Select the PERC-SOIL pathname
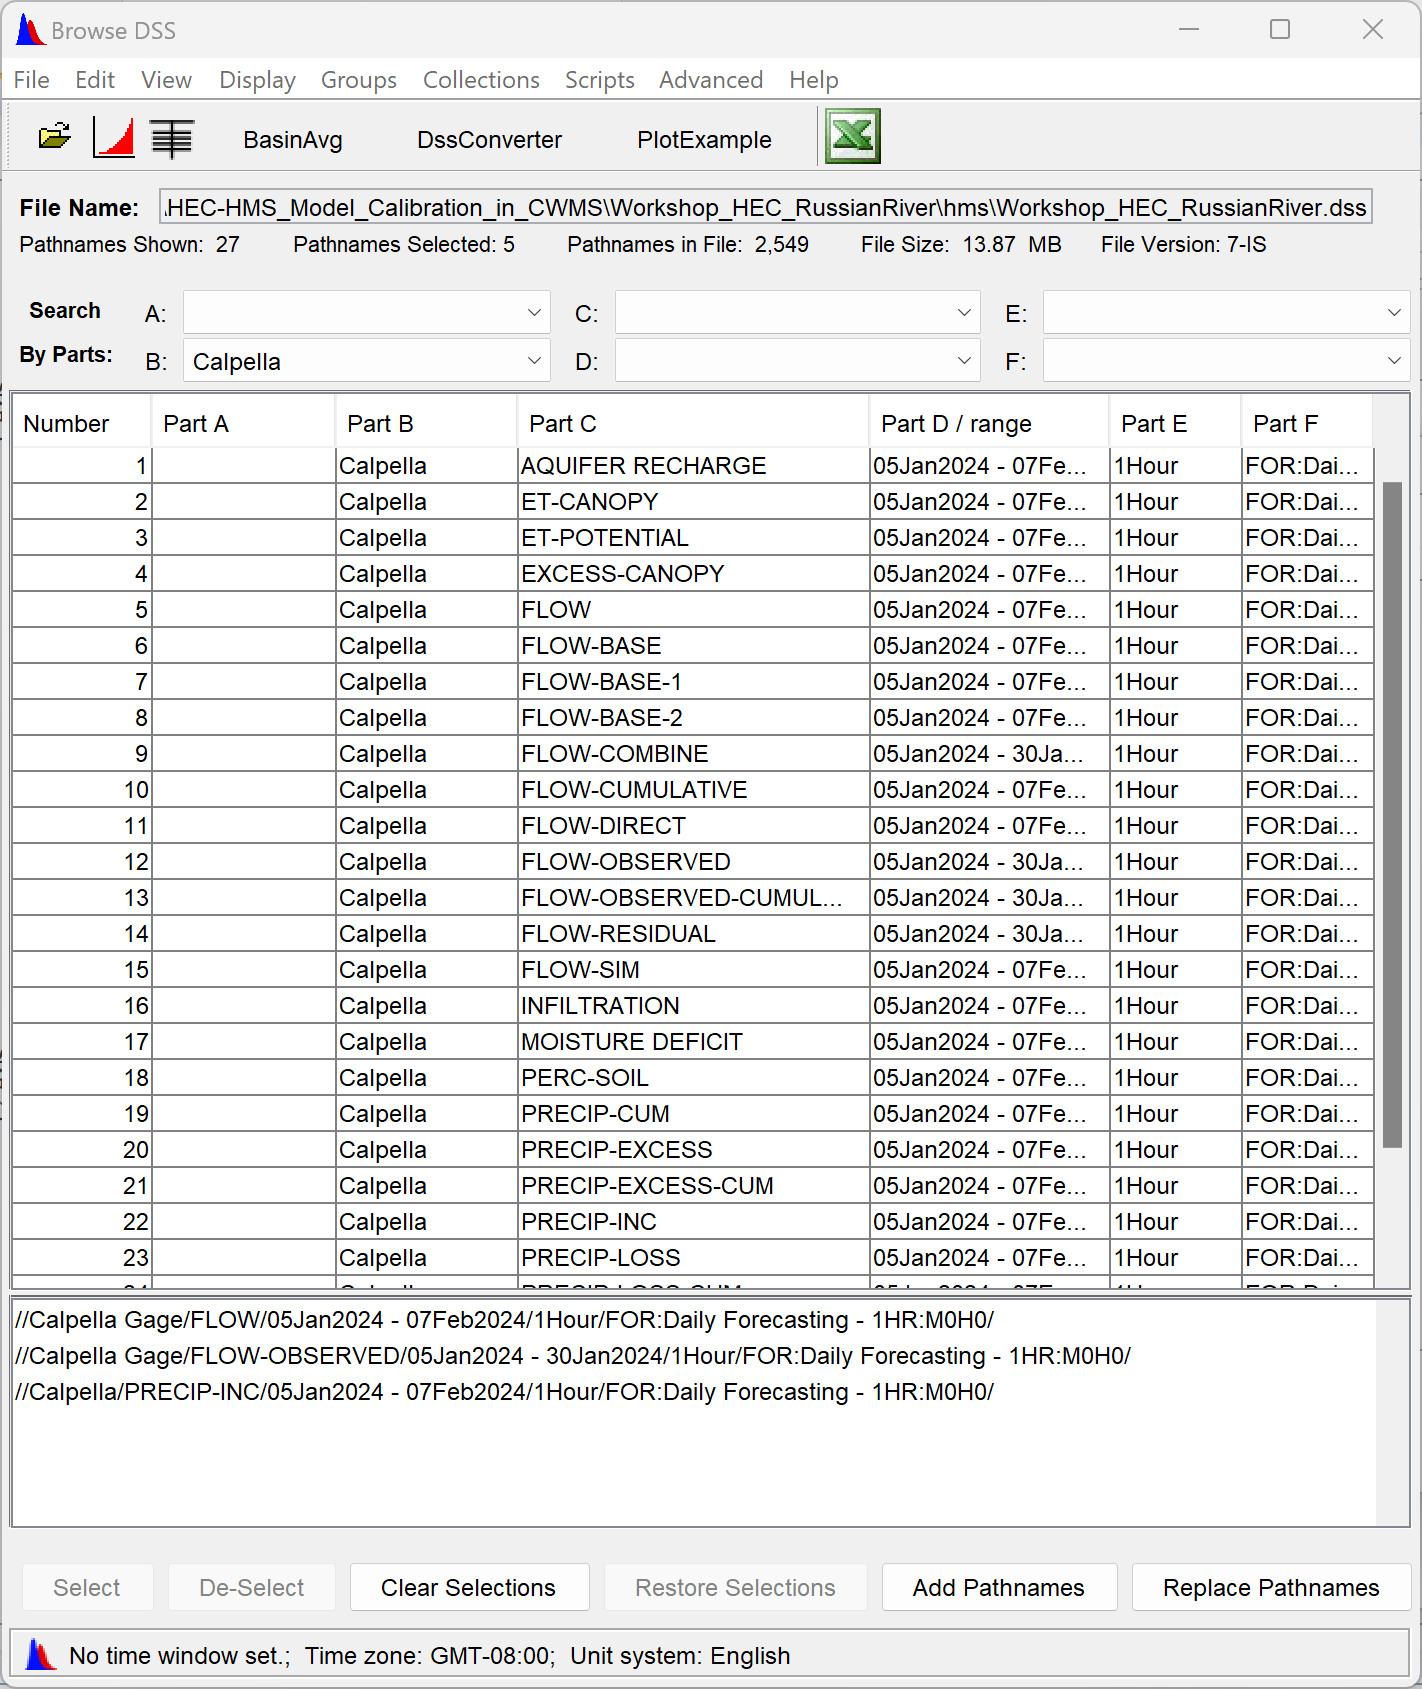This screenshot has height=1689, width=1422. (x=693, y=1078)
